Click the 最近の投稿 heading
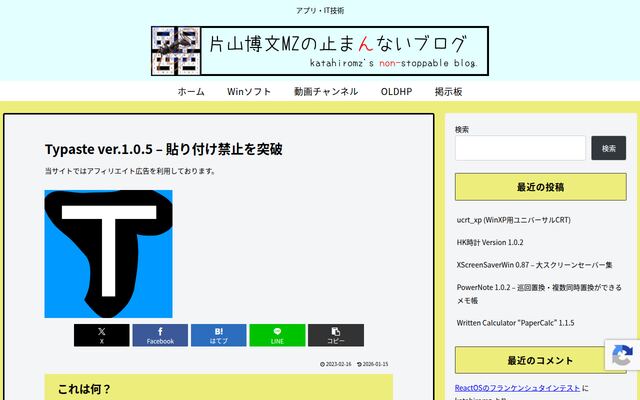This screenshot has height=400, width=640. click(540, 187)
